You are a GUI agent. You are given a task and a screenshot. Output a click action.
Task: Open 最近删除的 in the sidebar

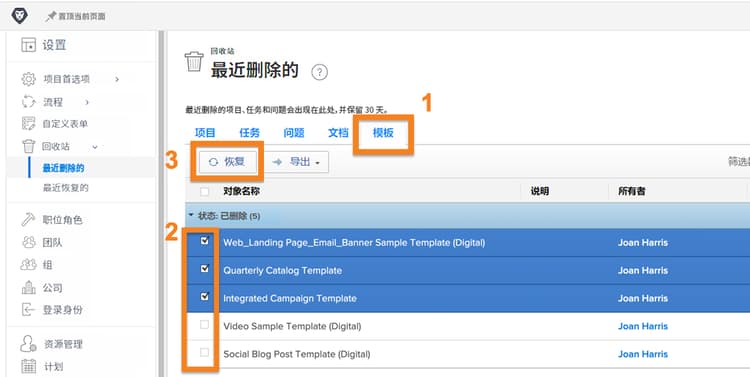(x=64, y=168)
